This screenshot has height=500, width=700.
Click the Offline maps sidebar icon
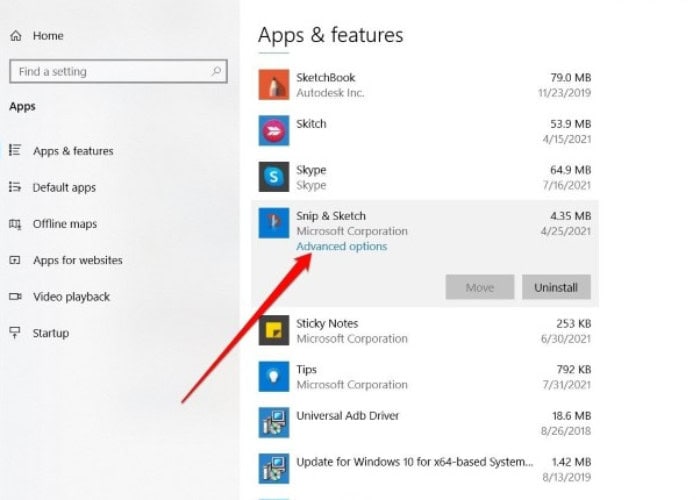15,224
